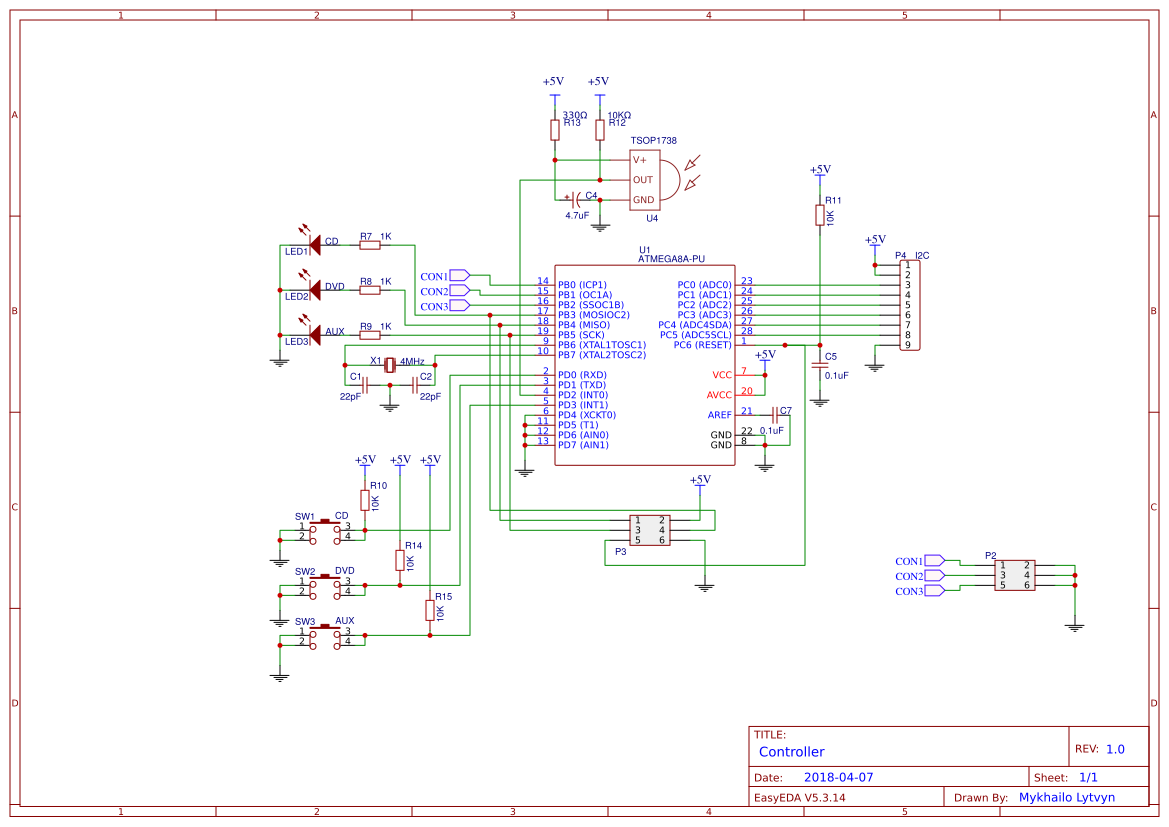The image size is (1169, 827).
Task: Click the ATMEGA8A-PU microcontroller symbol U1
Action: coord(645,365)
